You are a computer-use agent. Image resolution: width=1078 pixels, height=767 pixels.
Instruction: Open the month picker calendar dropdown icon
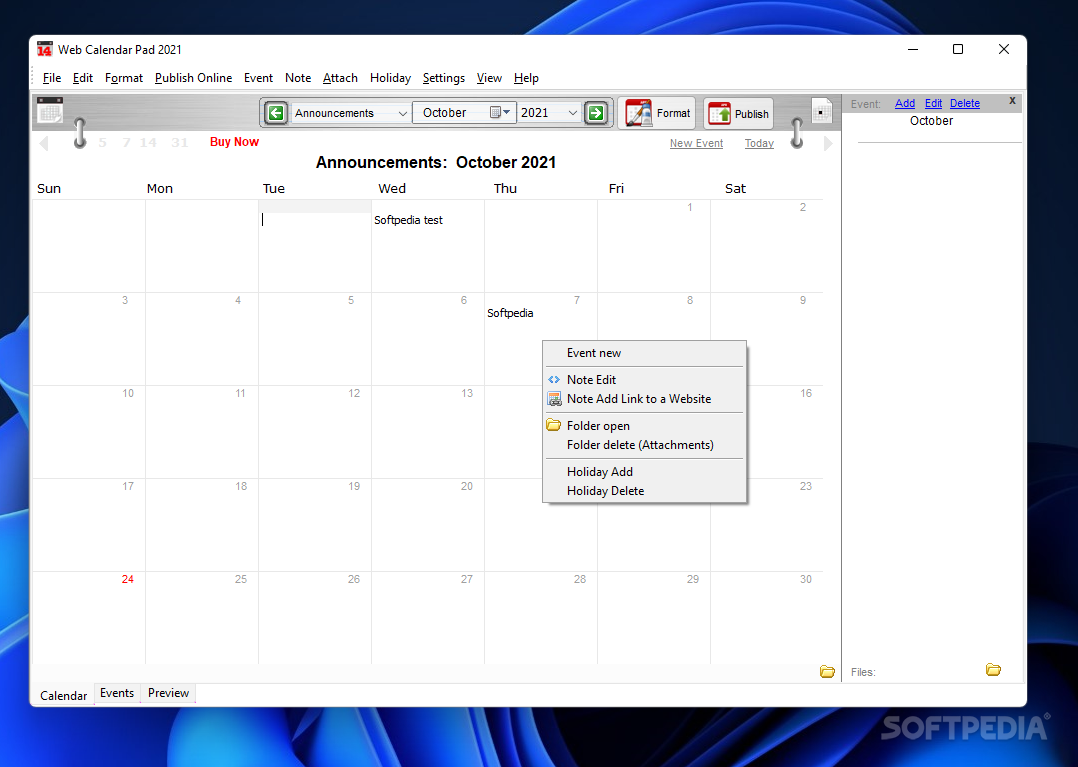499,112
